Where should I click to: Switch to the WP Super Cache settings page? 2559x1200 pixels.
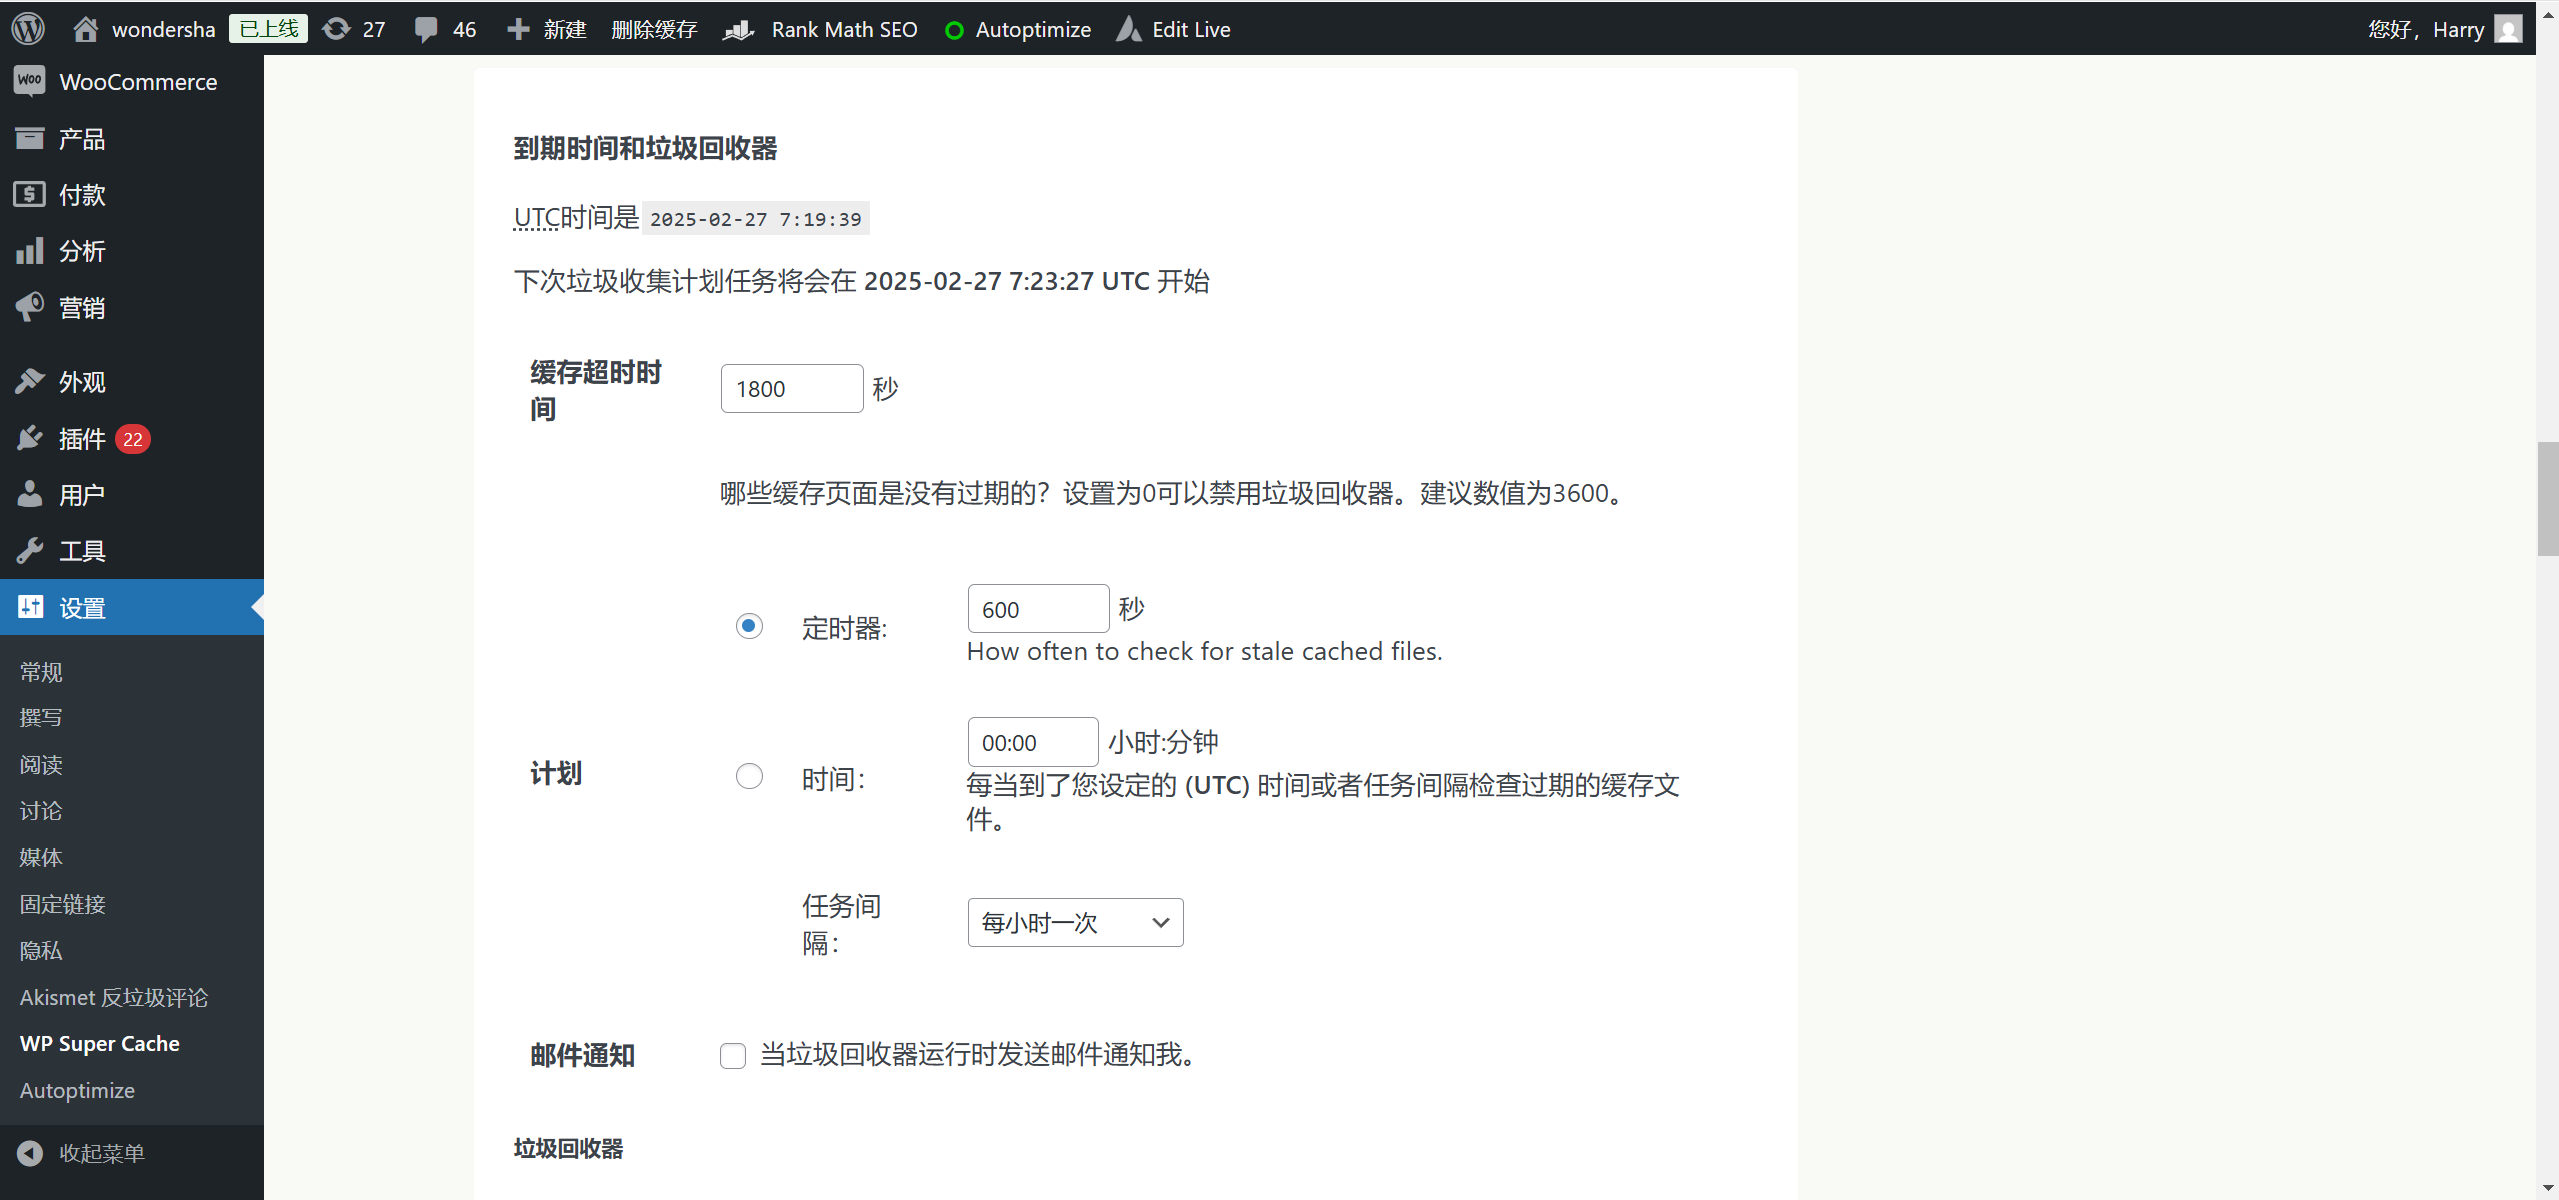coord(99,1043)
